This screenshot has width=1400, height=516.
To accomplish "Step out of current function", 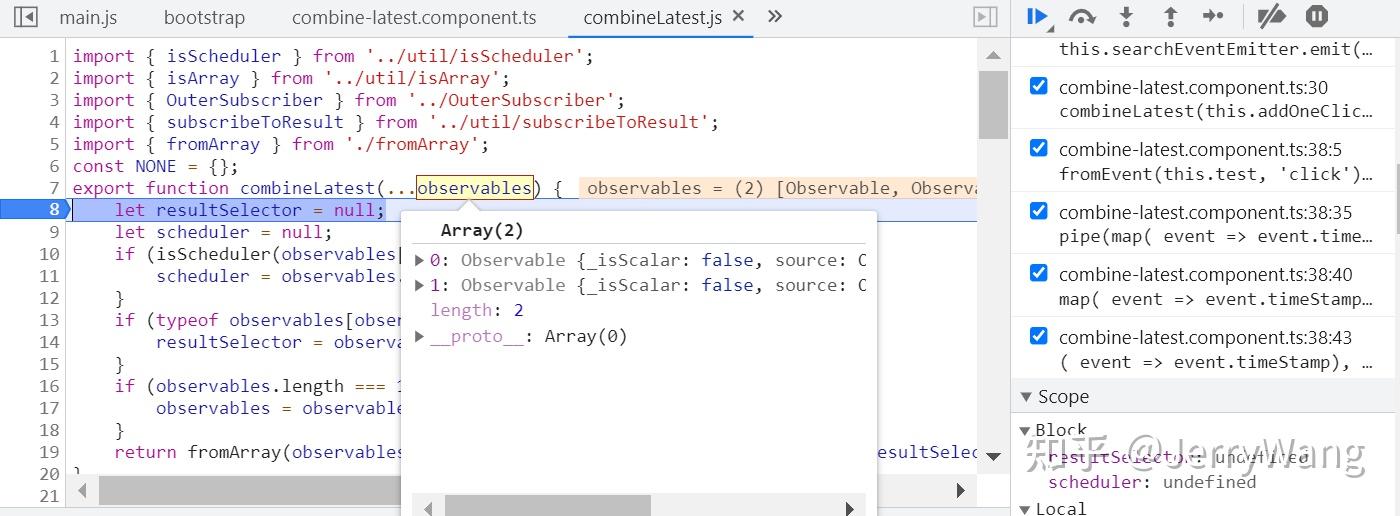I will (x=1170, y=16).
